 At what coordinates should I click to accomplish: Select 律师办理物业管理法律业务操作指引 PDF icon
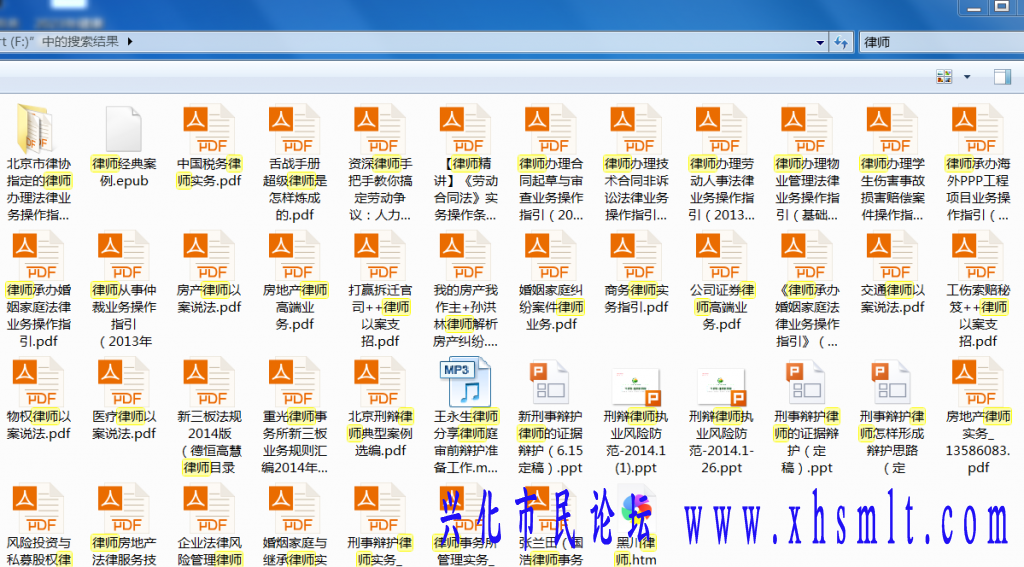[807, 129]
